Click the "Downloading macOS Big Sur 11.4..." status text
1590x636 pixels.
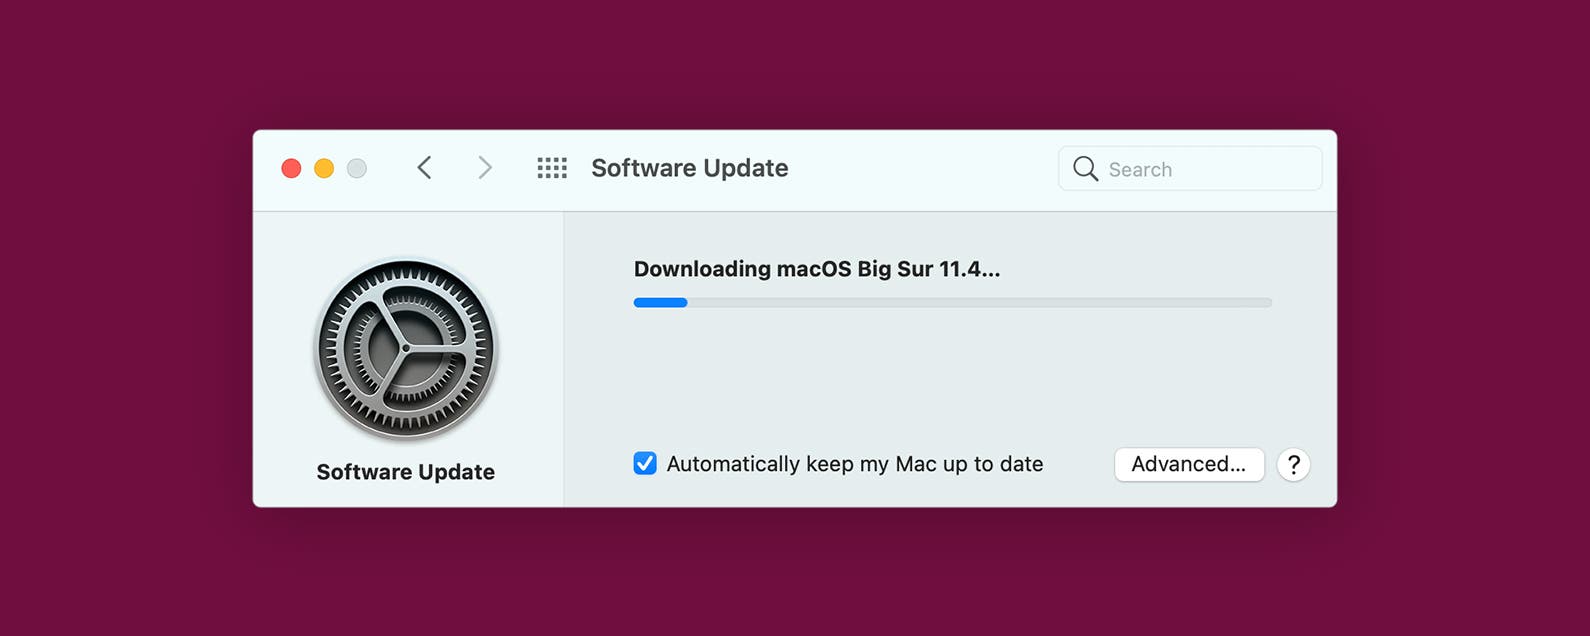817,269
